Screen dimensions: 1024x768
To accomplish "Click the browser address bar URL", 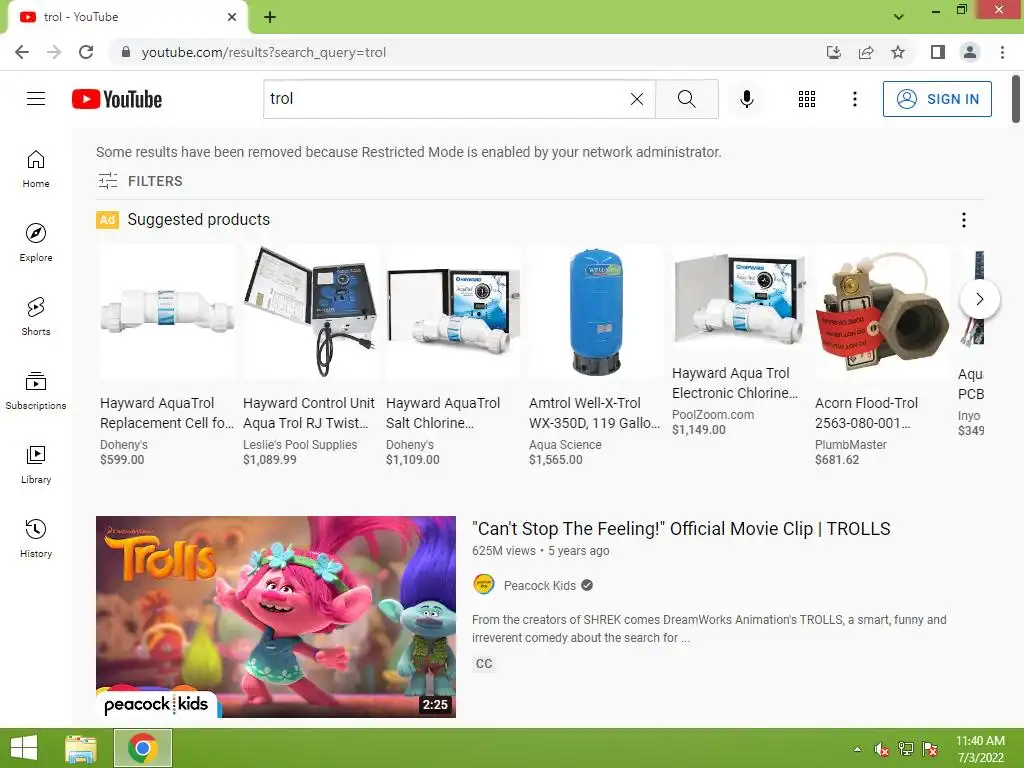I will point(263,52).
